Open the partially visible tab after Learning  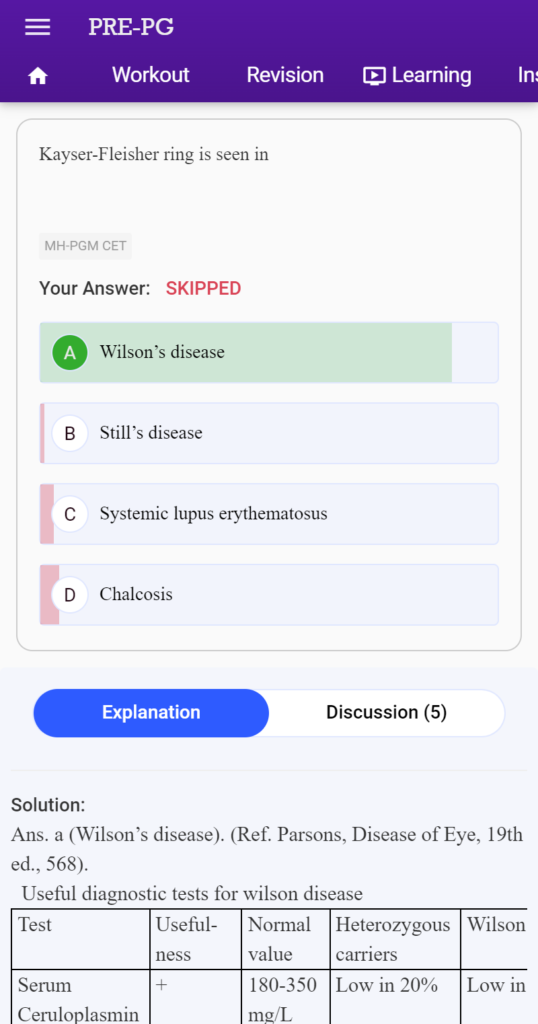pos(528,75)
